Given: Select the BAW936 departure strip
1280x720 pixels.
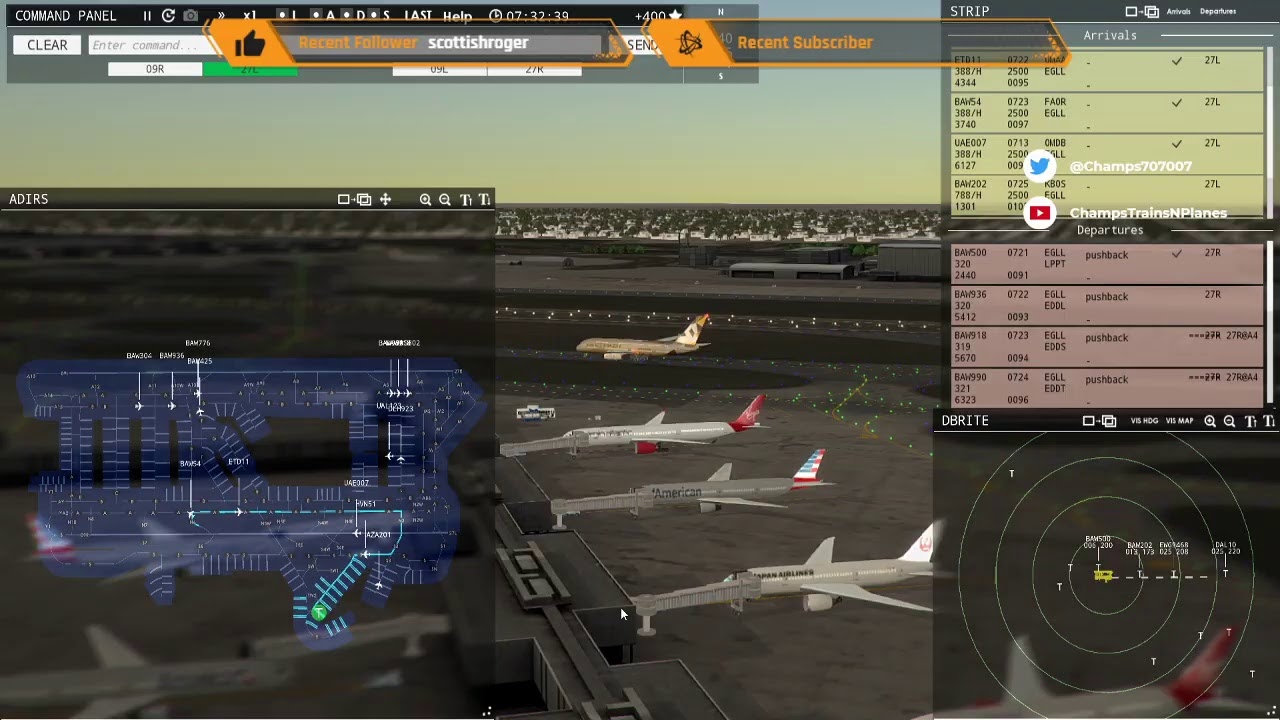Looking at the screenshot, I should tap(1107, 306).
